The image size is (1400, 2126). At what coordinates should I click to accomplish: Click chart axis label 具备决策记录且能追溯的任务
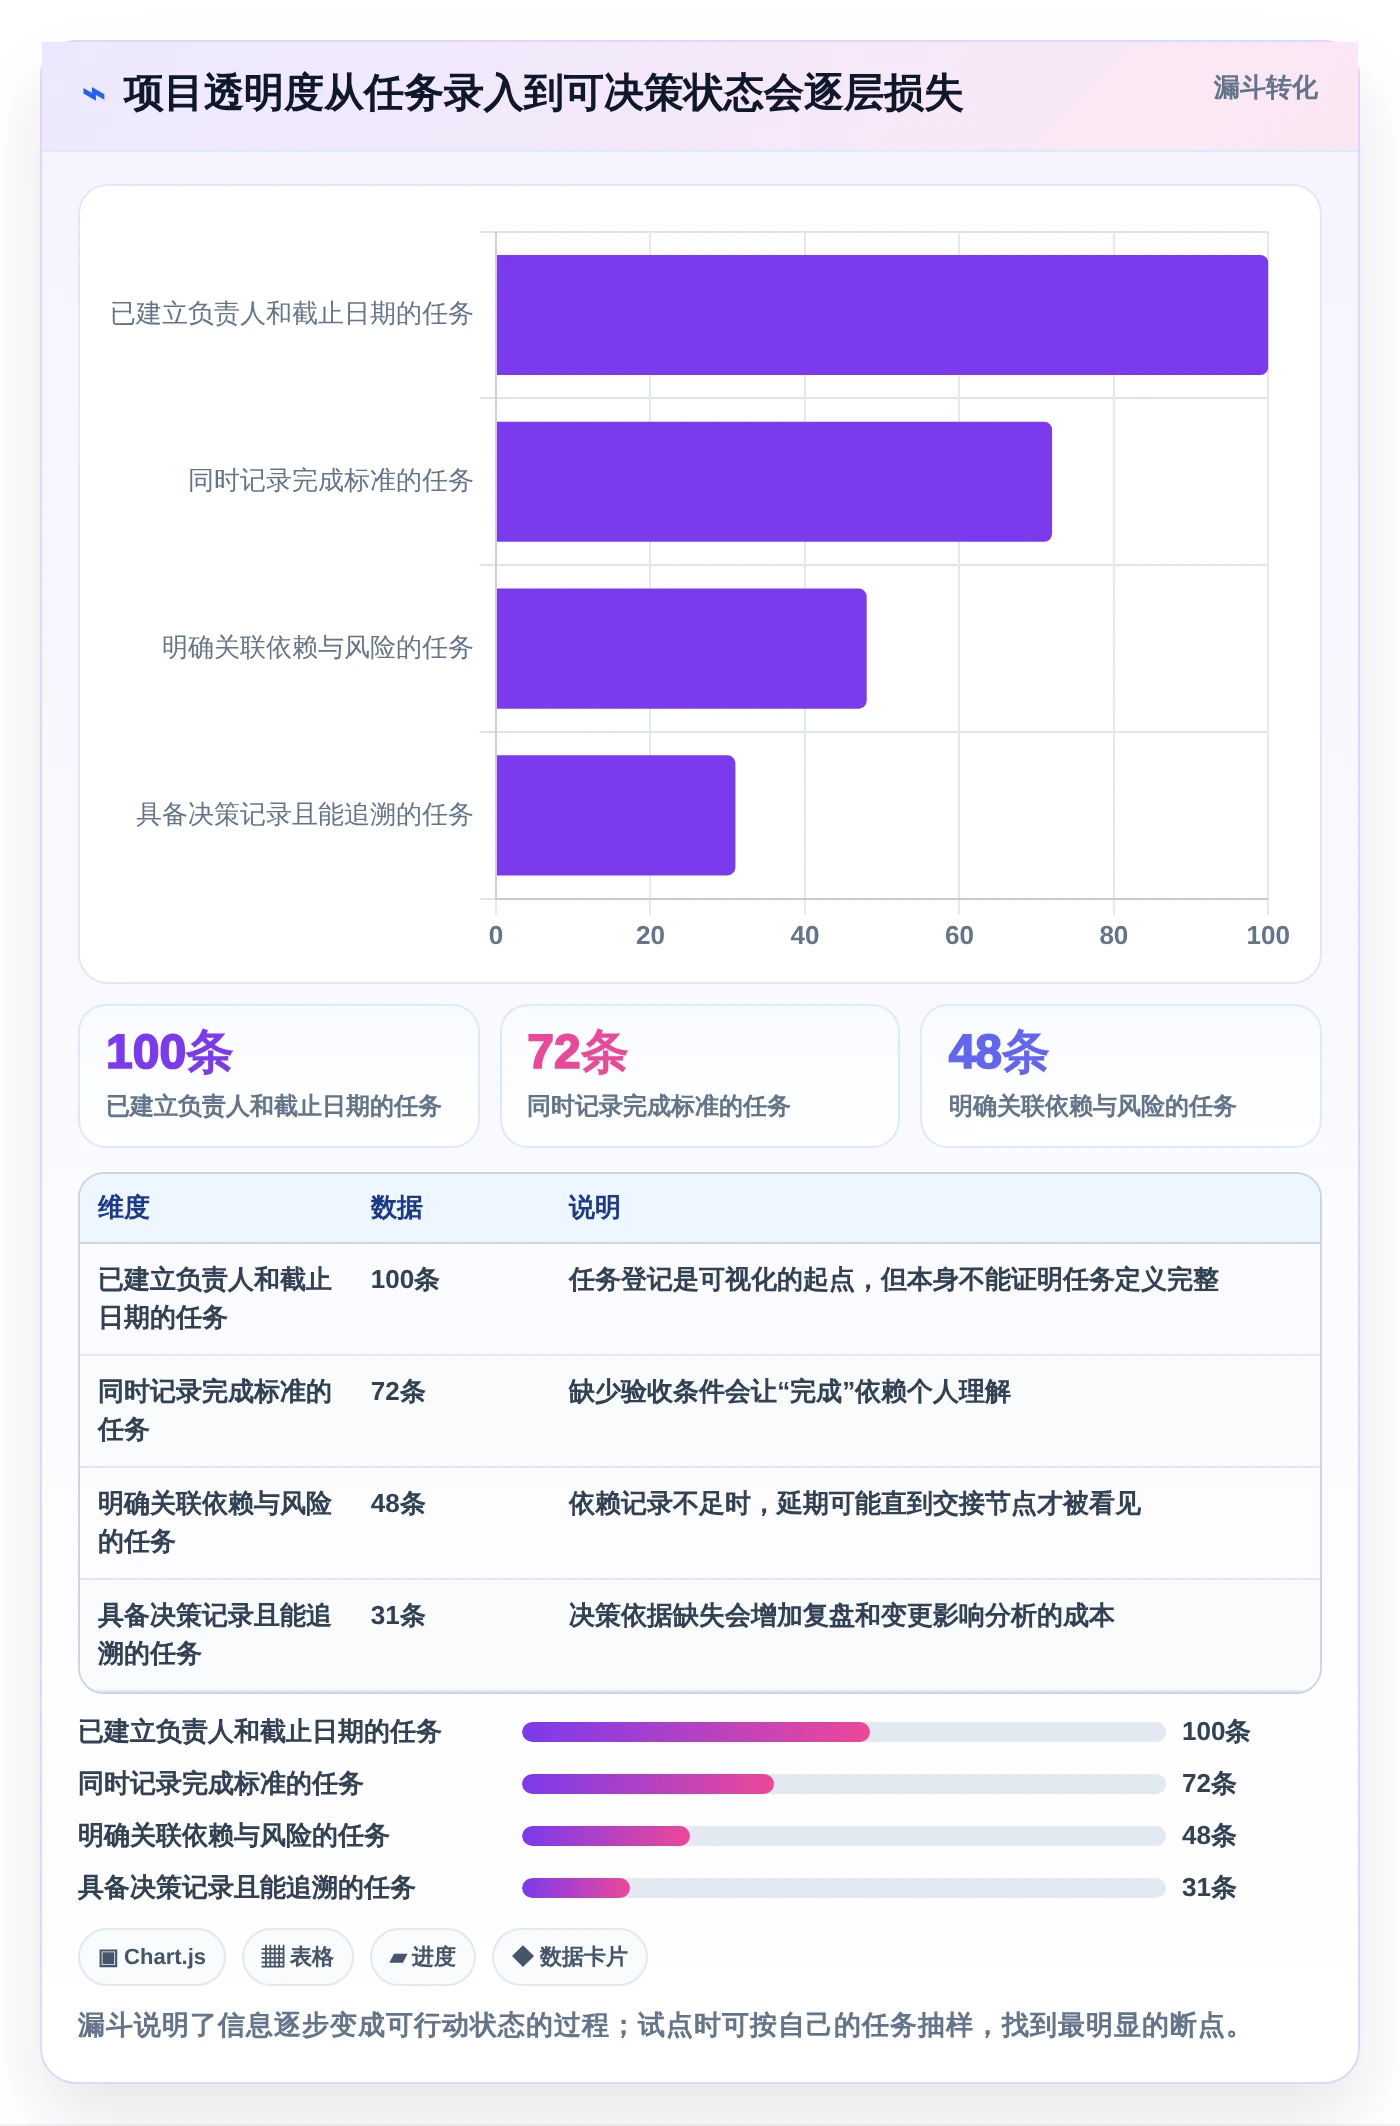coord(304,815)
